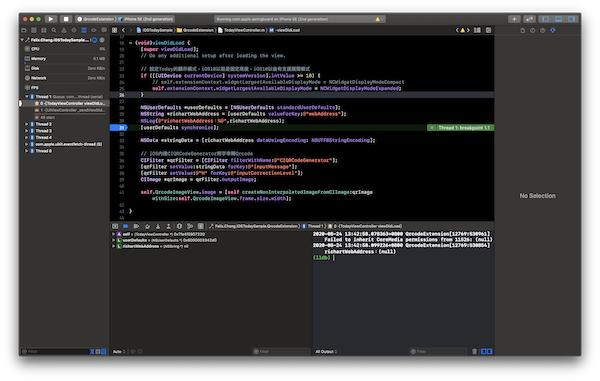This screenshot has height=381, width=600.
Task: Clear the console with the trash icon
Action: pos(474,351)
